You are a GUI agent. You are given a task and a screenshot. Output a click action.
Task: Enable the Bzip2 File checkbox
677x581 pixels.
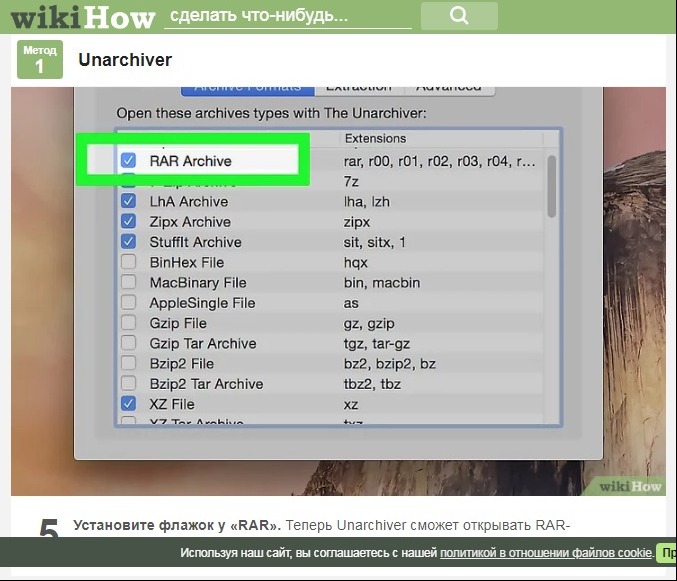coord(128,363)
